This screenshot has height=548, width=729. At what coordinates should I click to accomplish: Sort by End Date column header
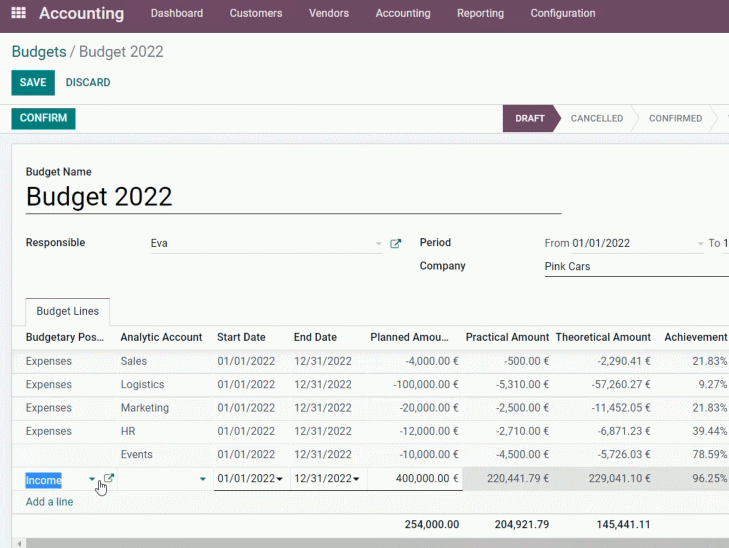tap(315, 337)
